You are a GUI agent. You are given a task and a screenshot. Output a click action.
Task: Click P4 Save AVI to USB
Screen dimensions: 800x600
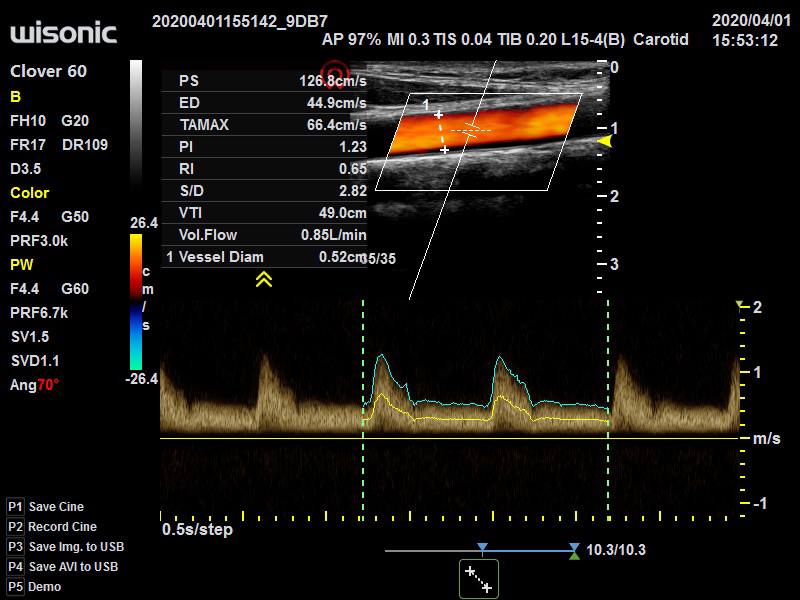click(x=62, y=567)
